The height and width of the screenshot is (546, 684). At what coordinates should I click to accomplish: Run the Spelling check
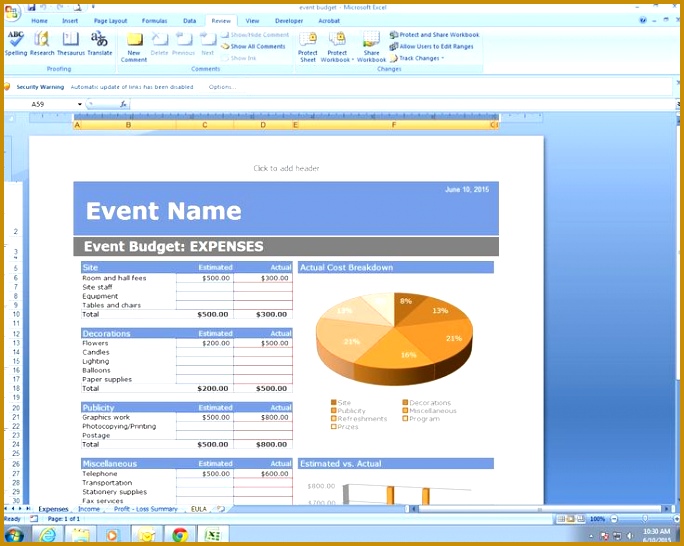(x=16, y=44)
